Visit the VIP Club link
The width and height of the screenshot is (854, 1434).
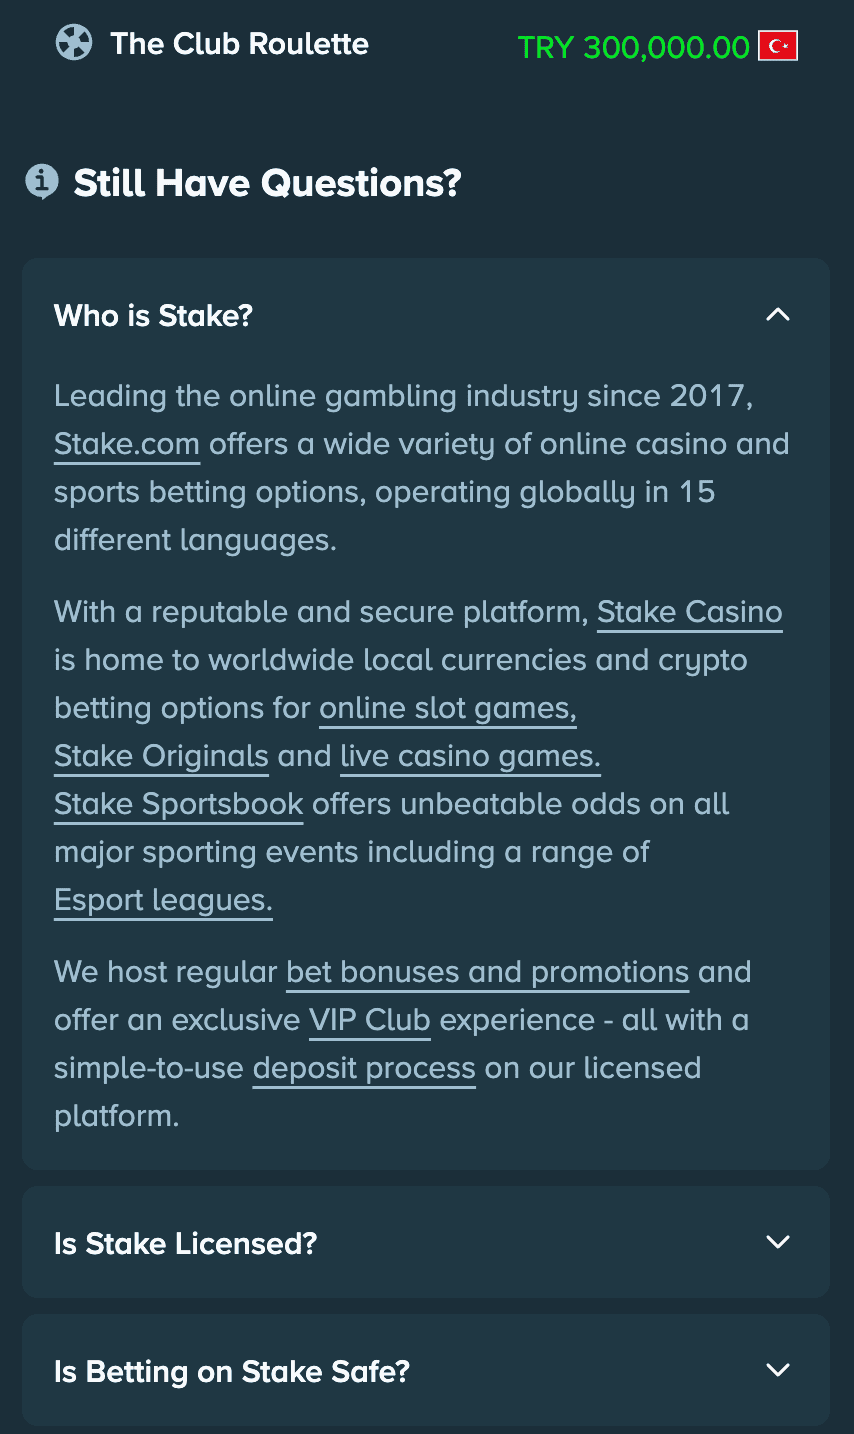(x=369, y=1020)
